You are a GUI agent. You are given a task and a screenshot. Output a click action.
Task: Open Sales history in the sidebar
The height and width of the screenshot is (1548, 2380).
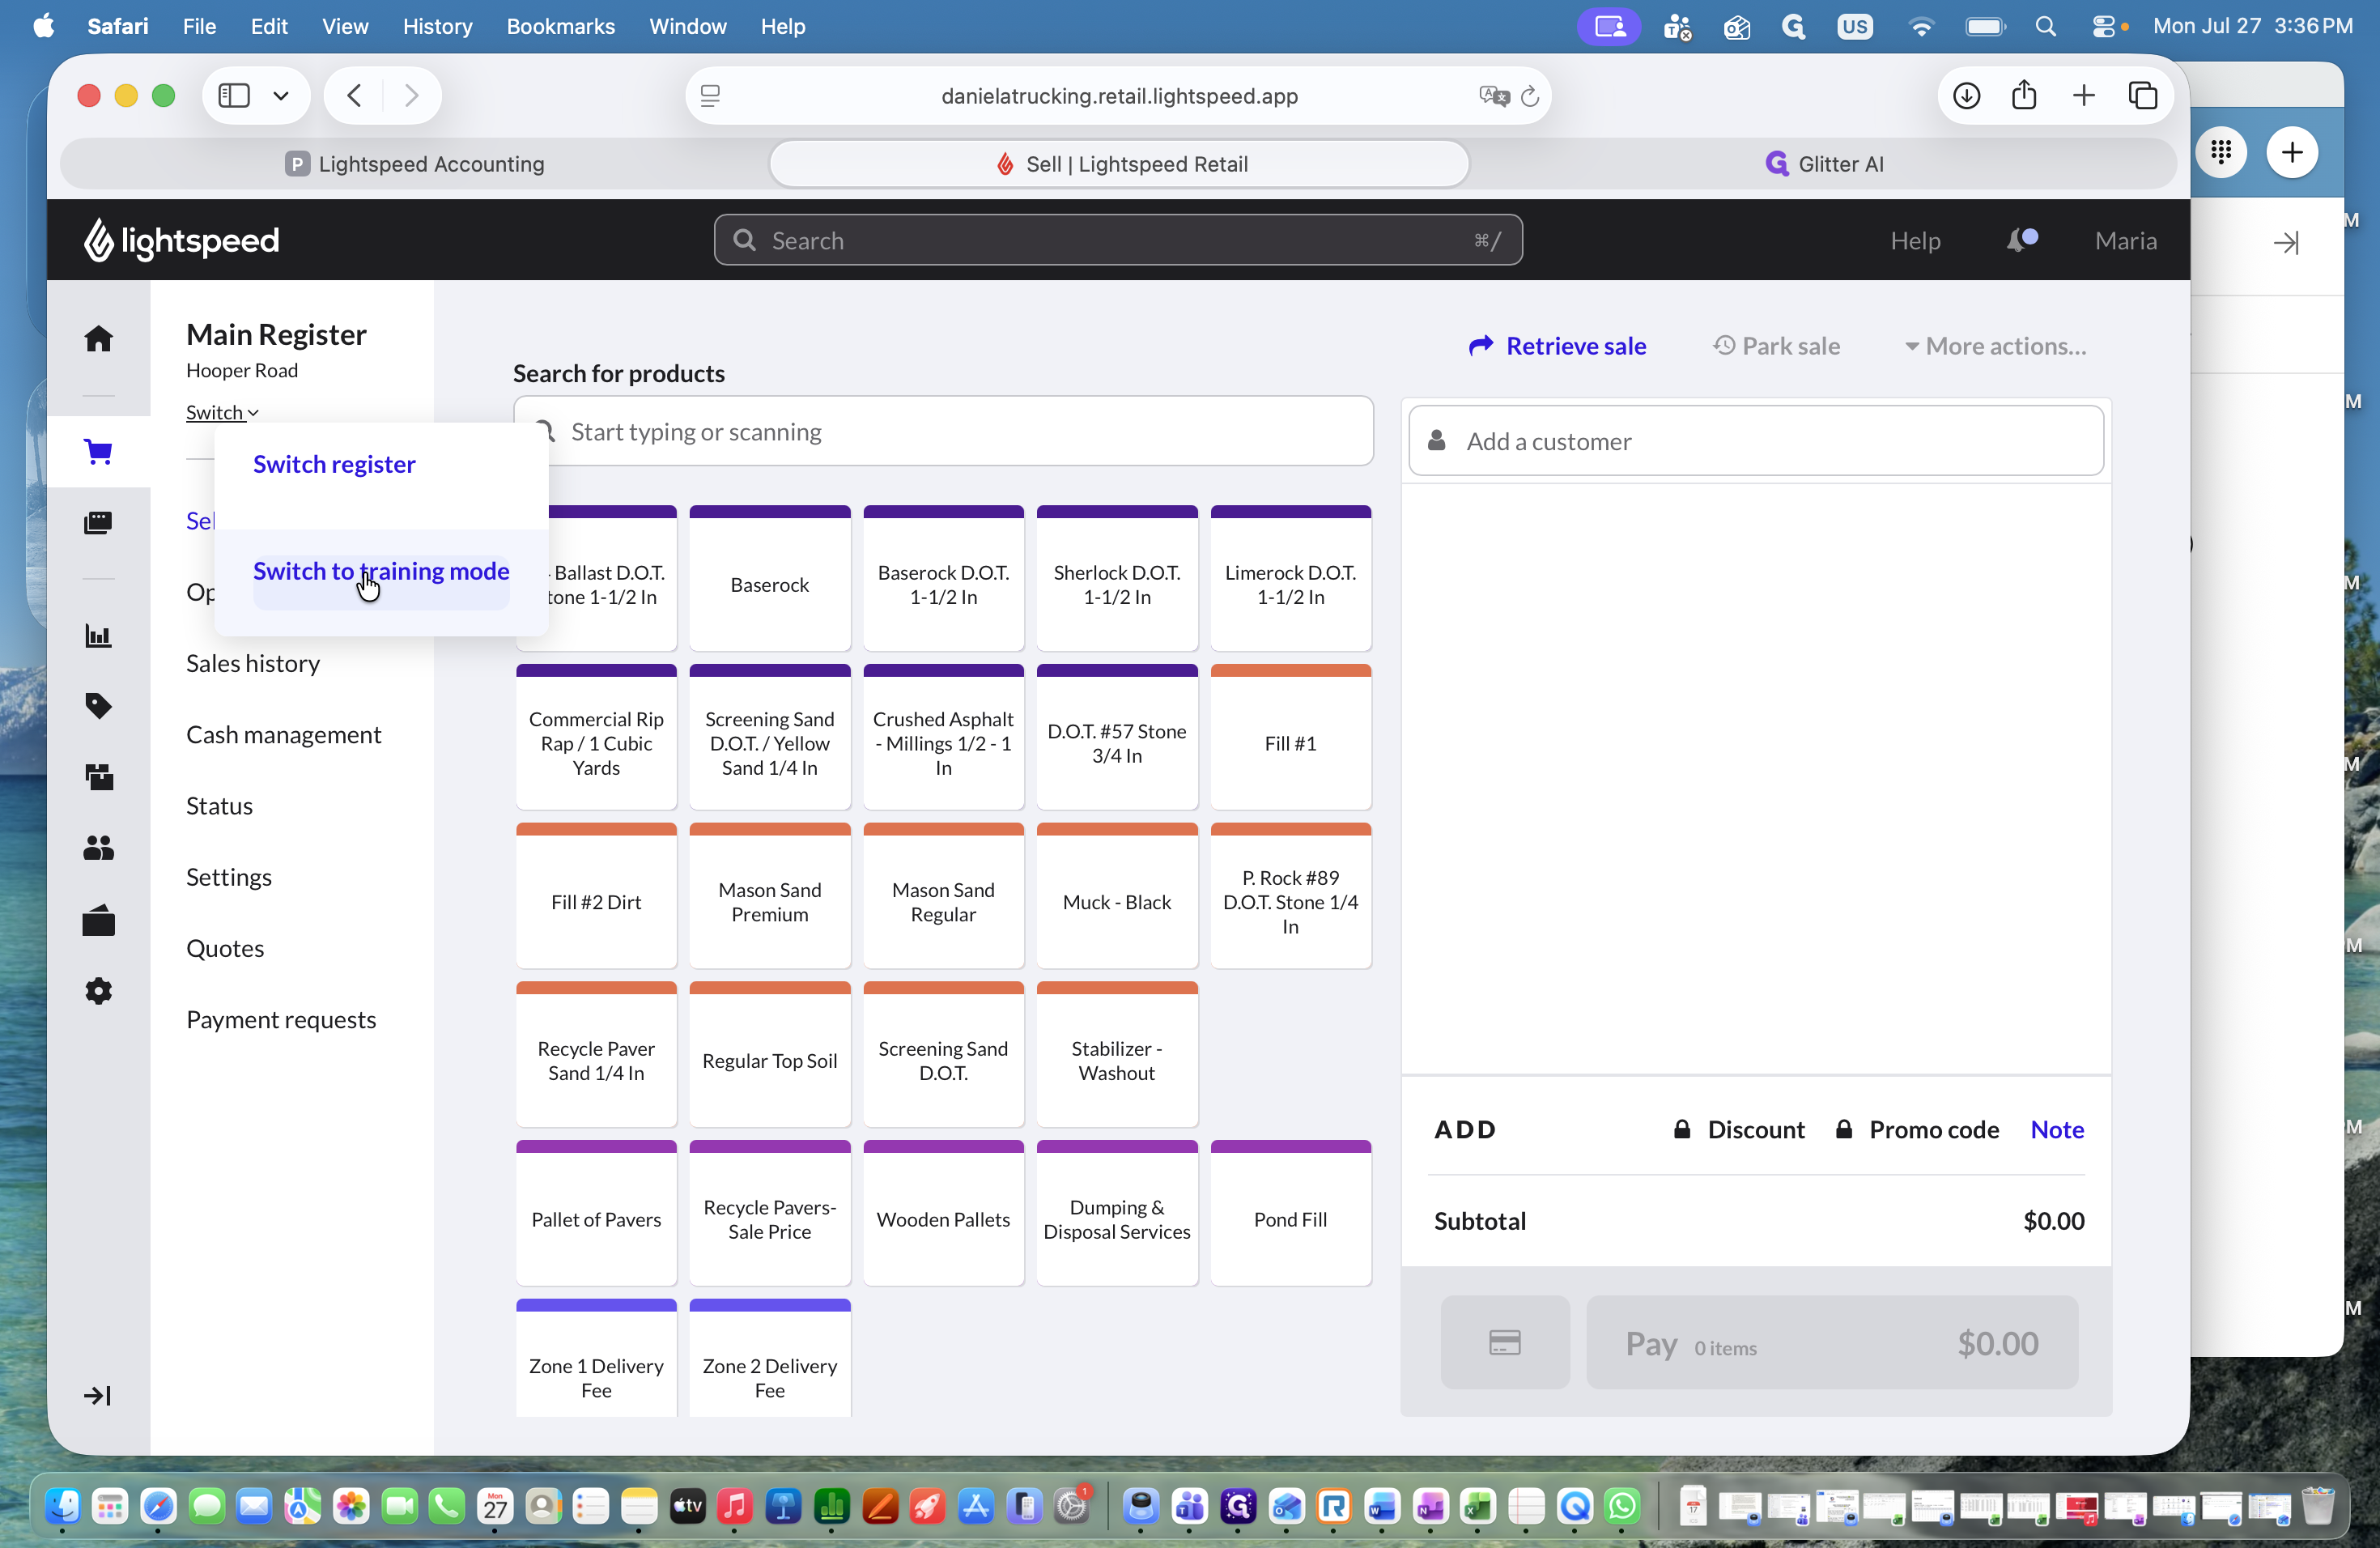[253, 663]
